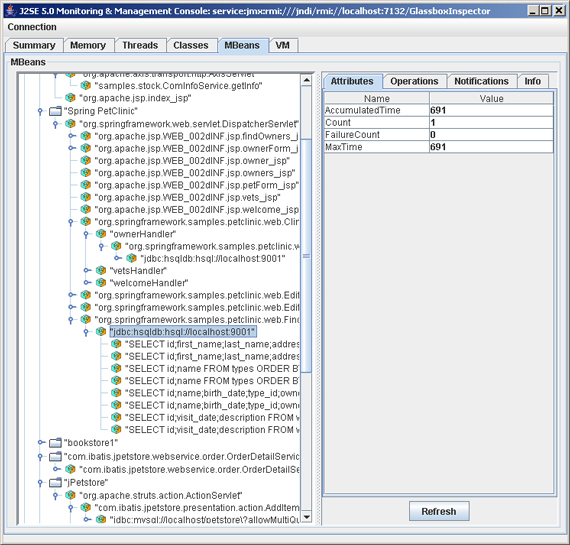The width and height of the screenshot is (570, 545).
Task: Select the MBeans tab
Action: pos(242,45)
